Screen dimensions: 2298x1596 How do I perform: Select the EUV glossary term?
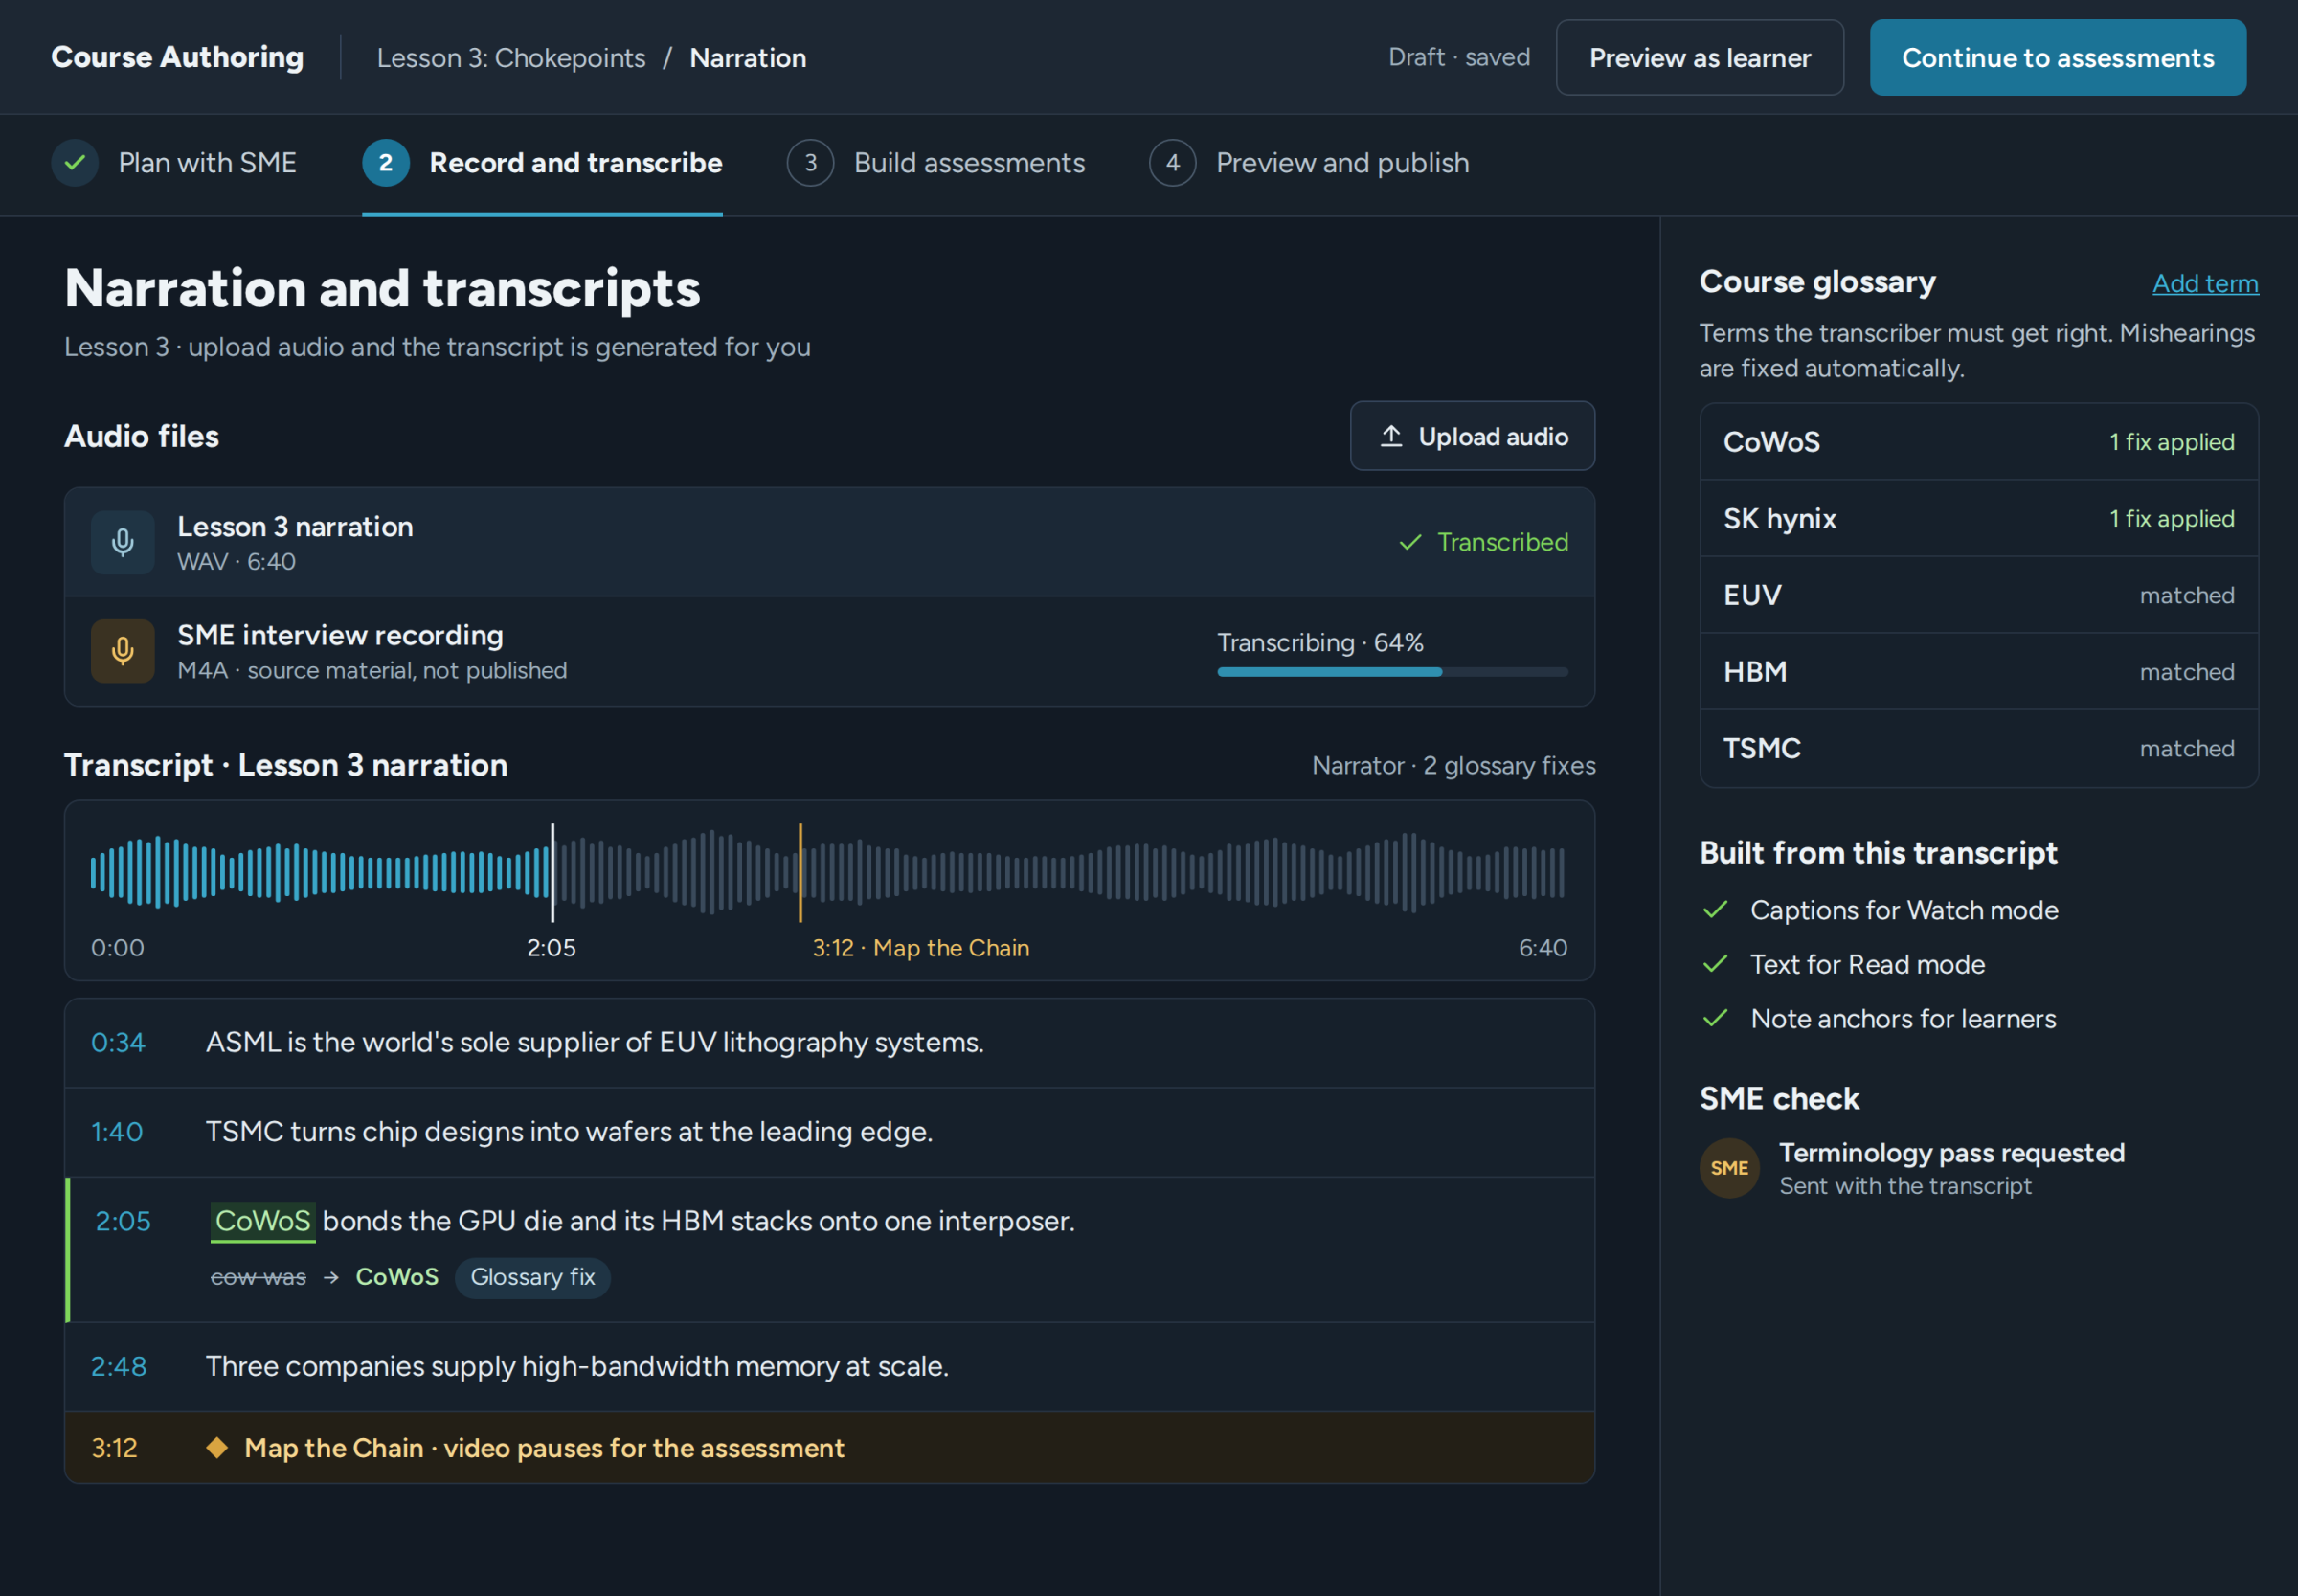pyautogui.click(x=1978, y=595)
